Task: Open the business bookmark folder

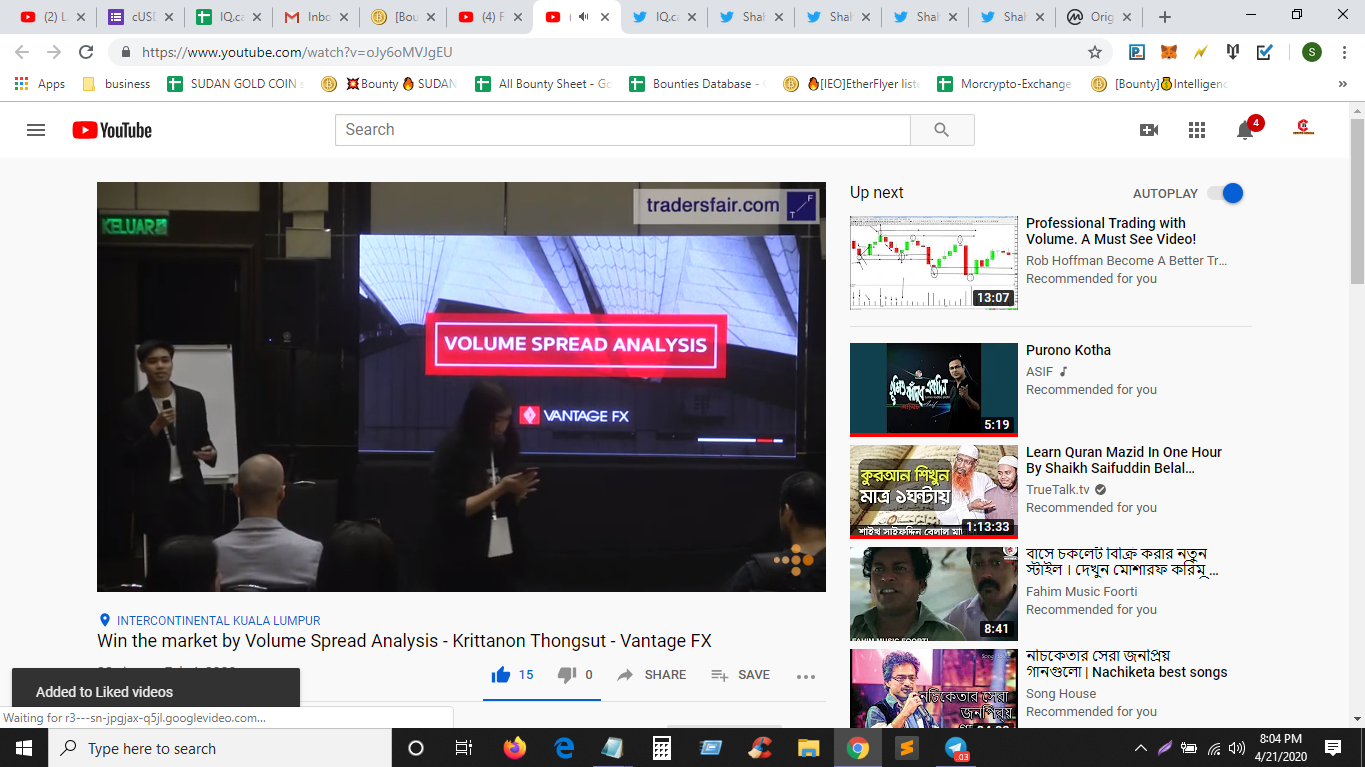Action: 117,84
